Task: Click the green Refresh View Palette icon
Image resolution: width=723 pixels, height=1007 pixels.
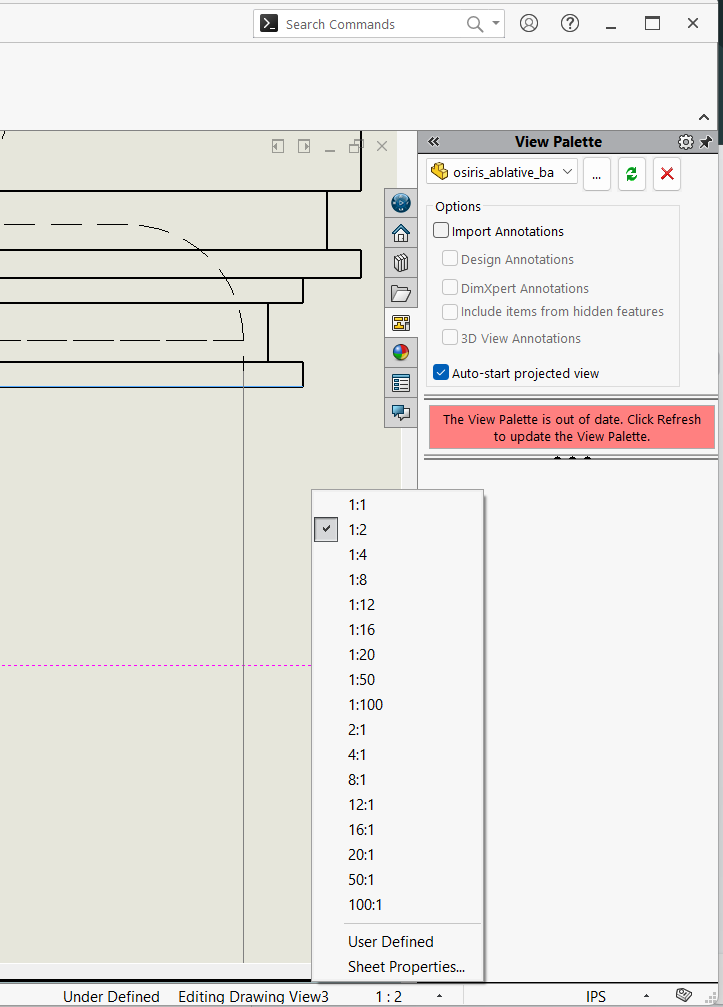Action: (631, 173)
